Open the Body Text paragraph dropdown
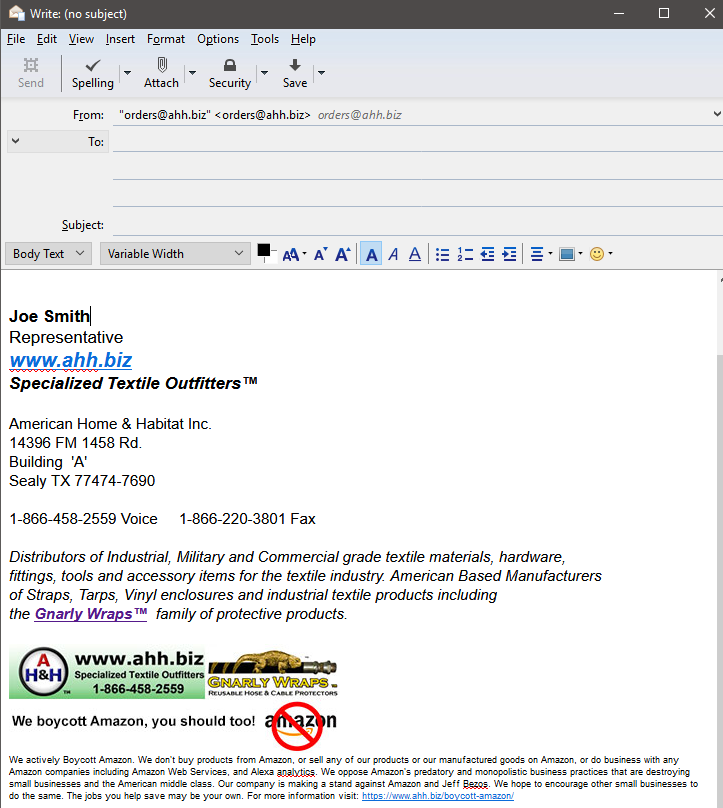This screenshot has width=723, height=808. (48, 254)
